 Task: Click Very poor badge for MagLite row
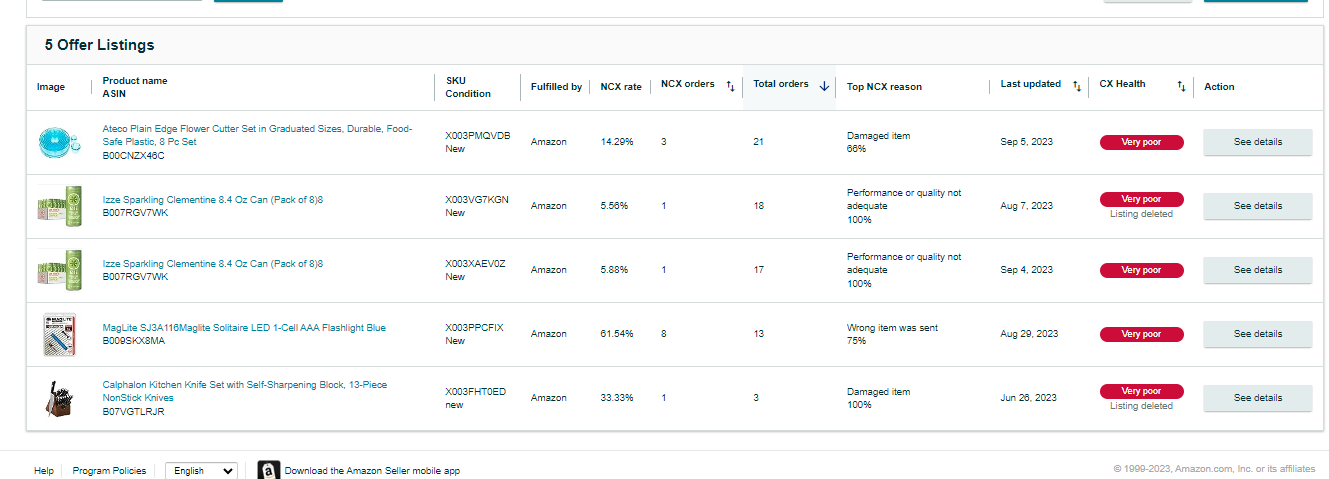(1141, 334)
